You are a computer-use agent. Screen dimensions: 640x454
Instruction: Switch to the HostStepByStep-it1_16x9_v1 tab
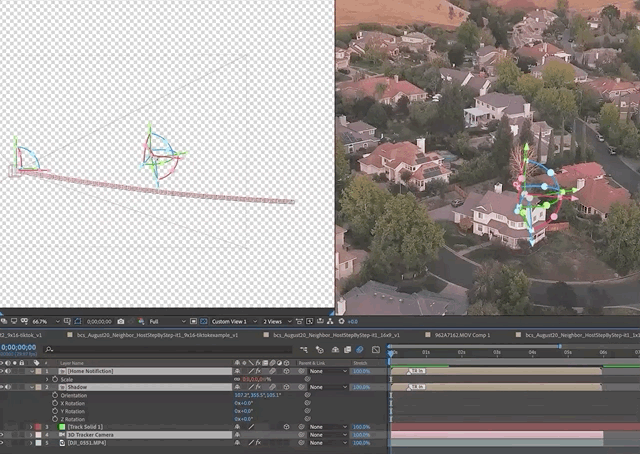(x=336, y=335)
